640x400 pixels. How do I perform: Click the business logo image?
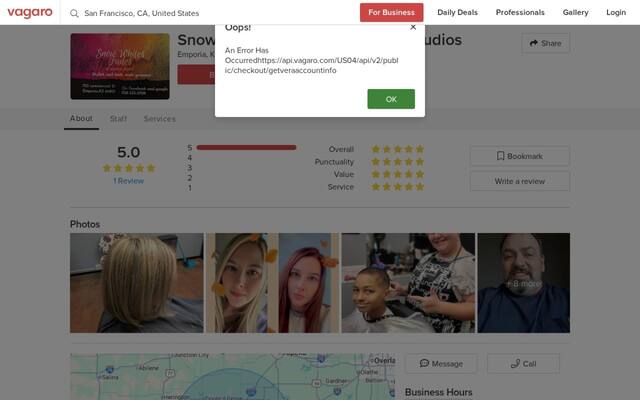point(120,66)
